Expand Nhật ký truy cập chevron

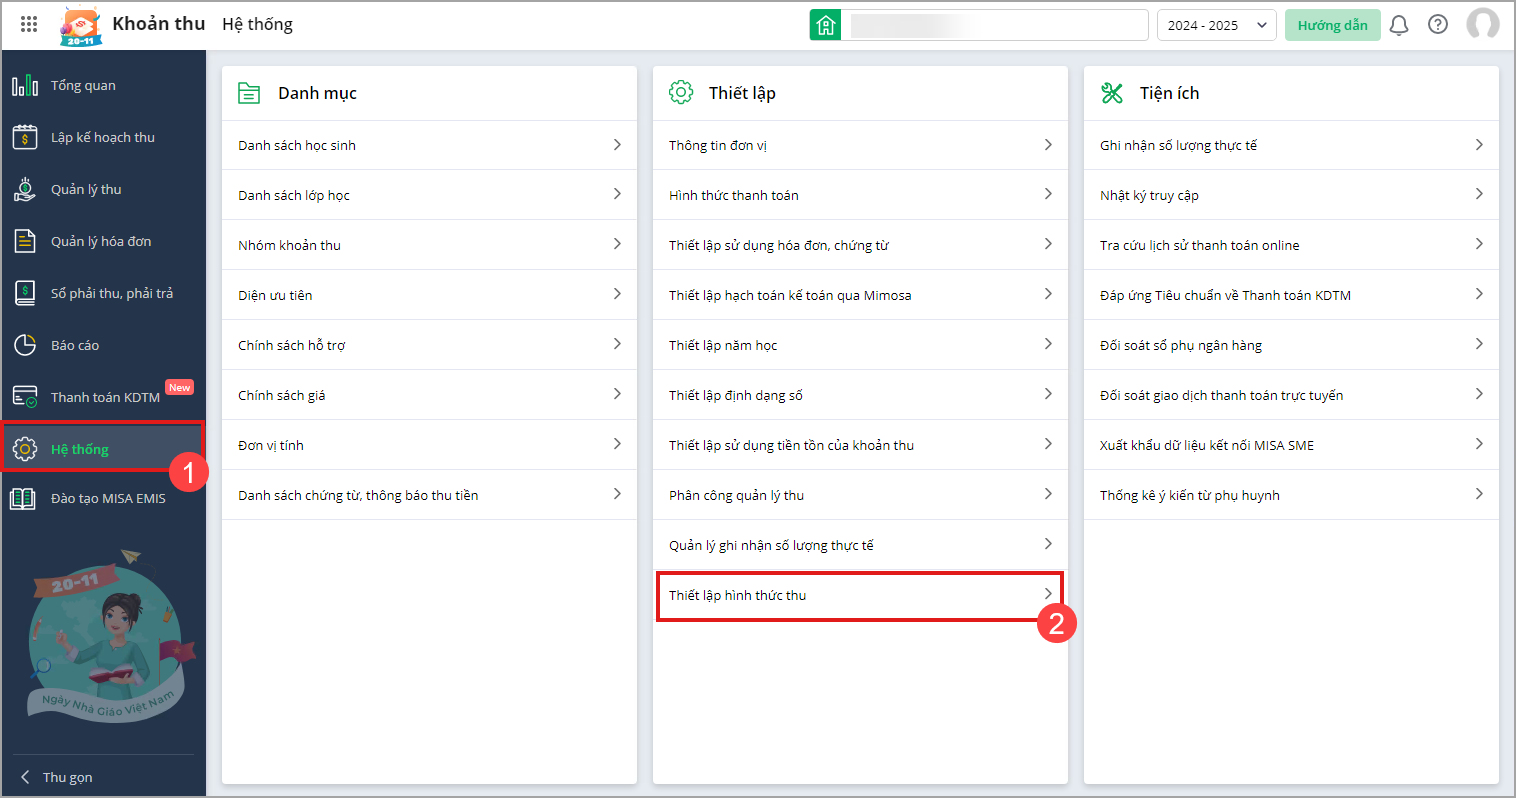[1479, 194]
